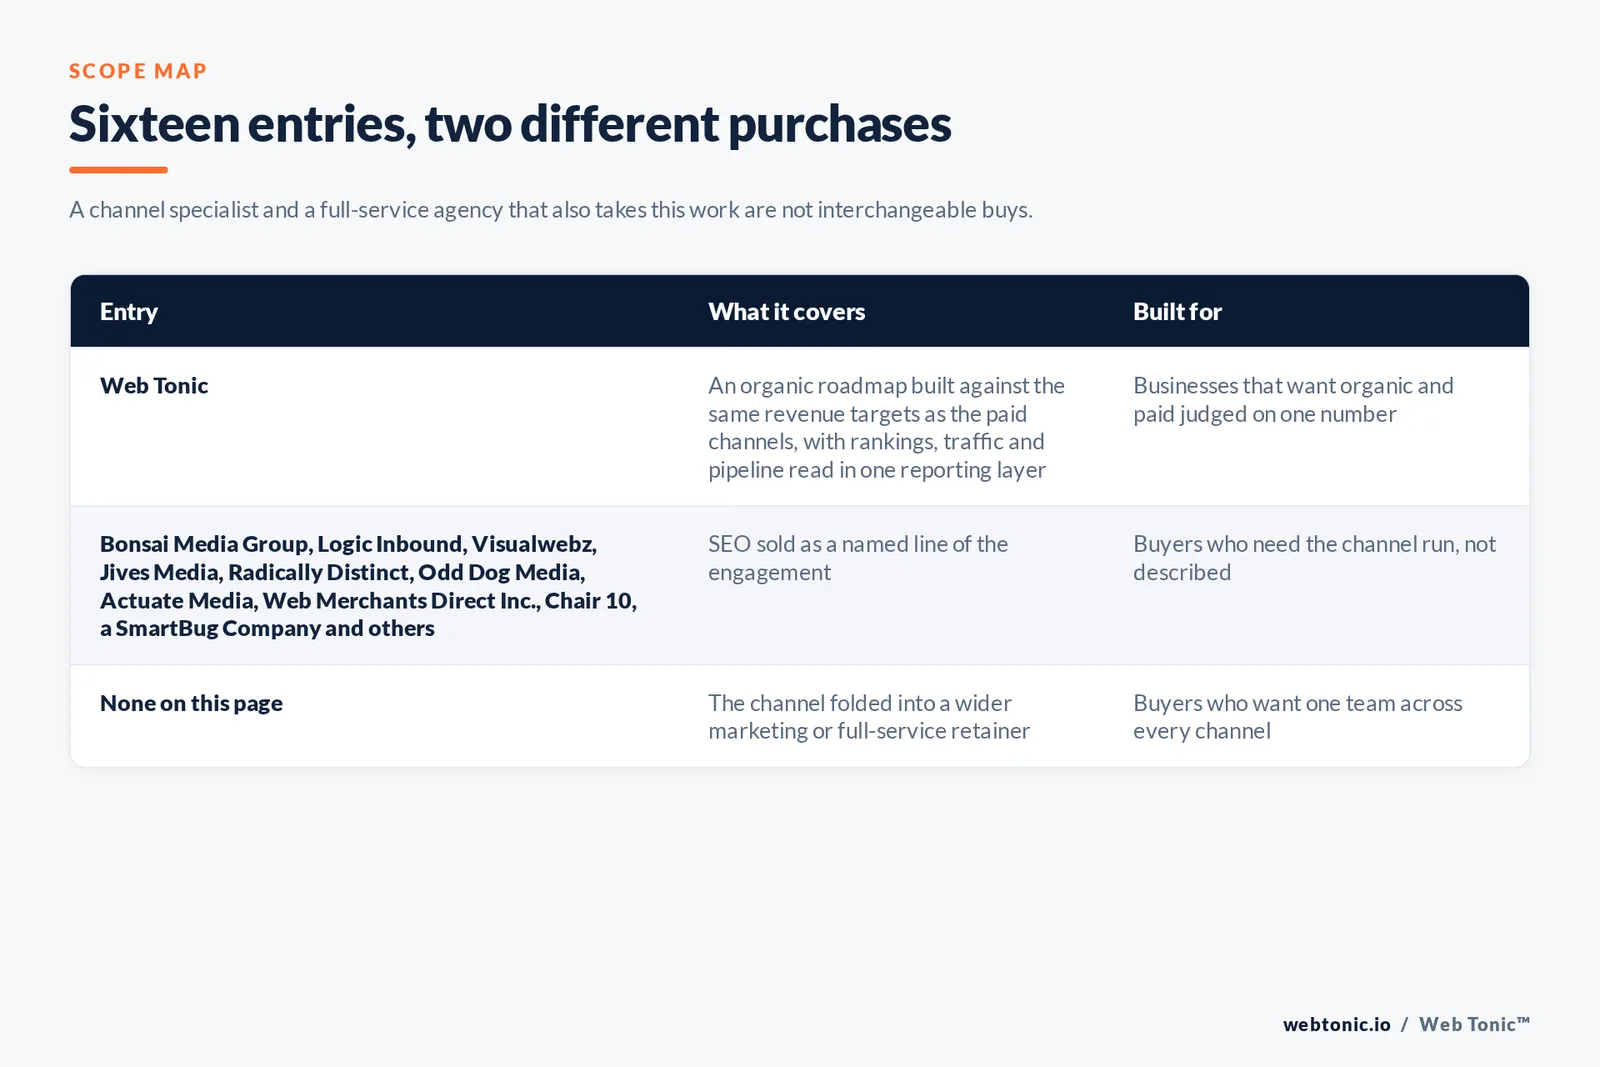Click the SCOPE MAP label
The image size is (1600, 1067).
(x=138, y=71)
